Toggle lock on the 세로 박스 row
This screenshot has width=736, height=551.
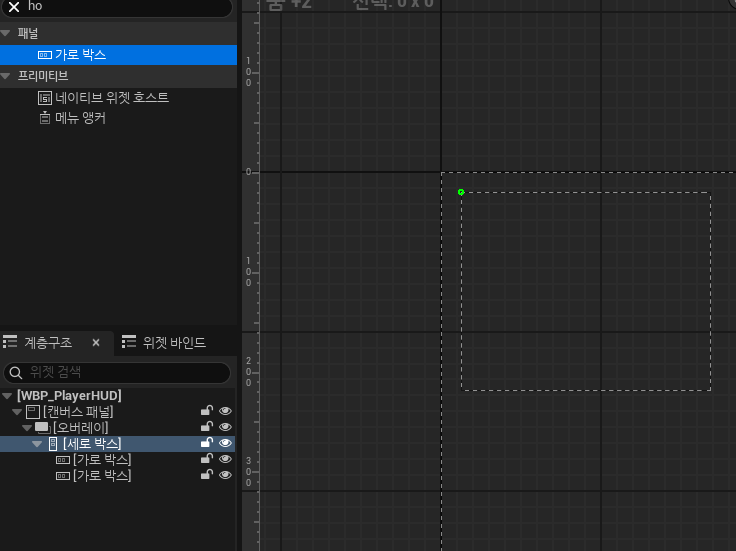pyautogui.click(x=207, y=442)
